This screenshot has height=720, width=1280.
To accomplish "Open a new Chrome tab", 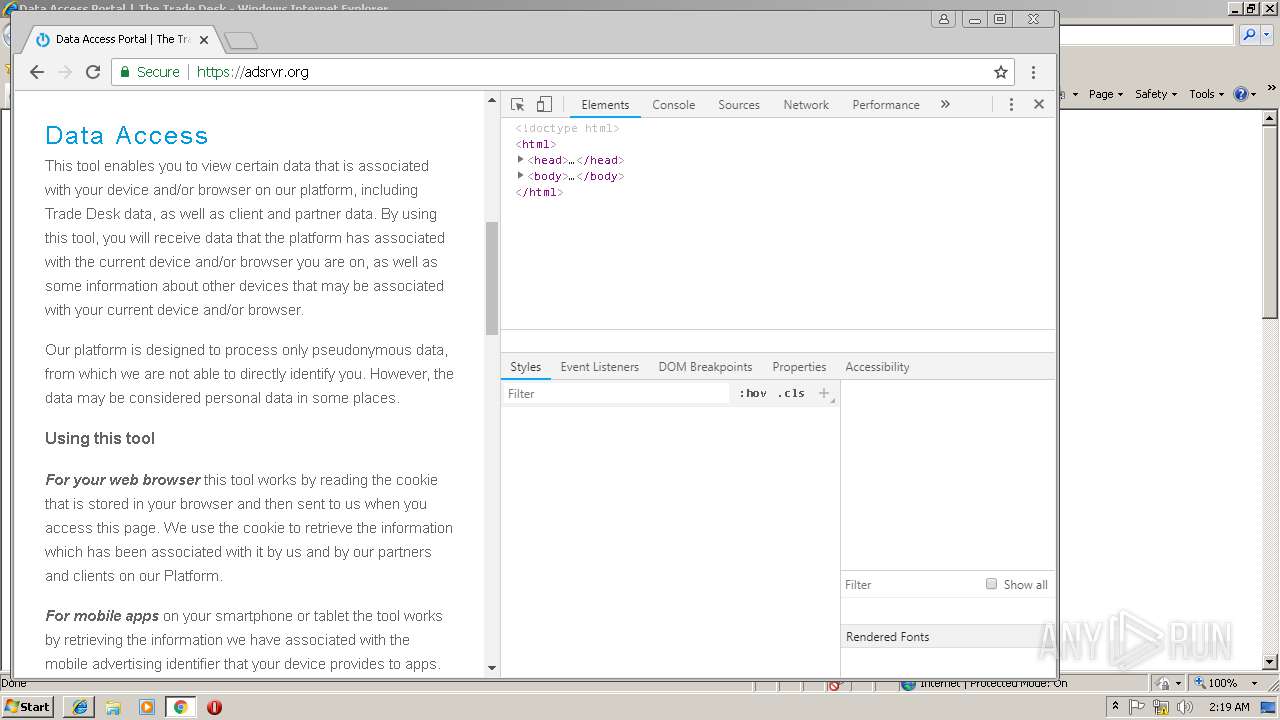I will coord(241,40).
